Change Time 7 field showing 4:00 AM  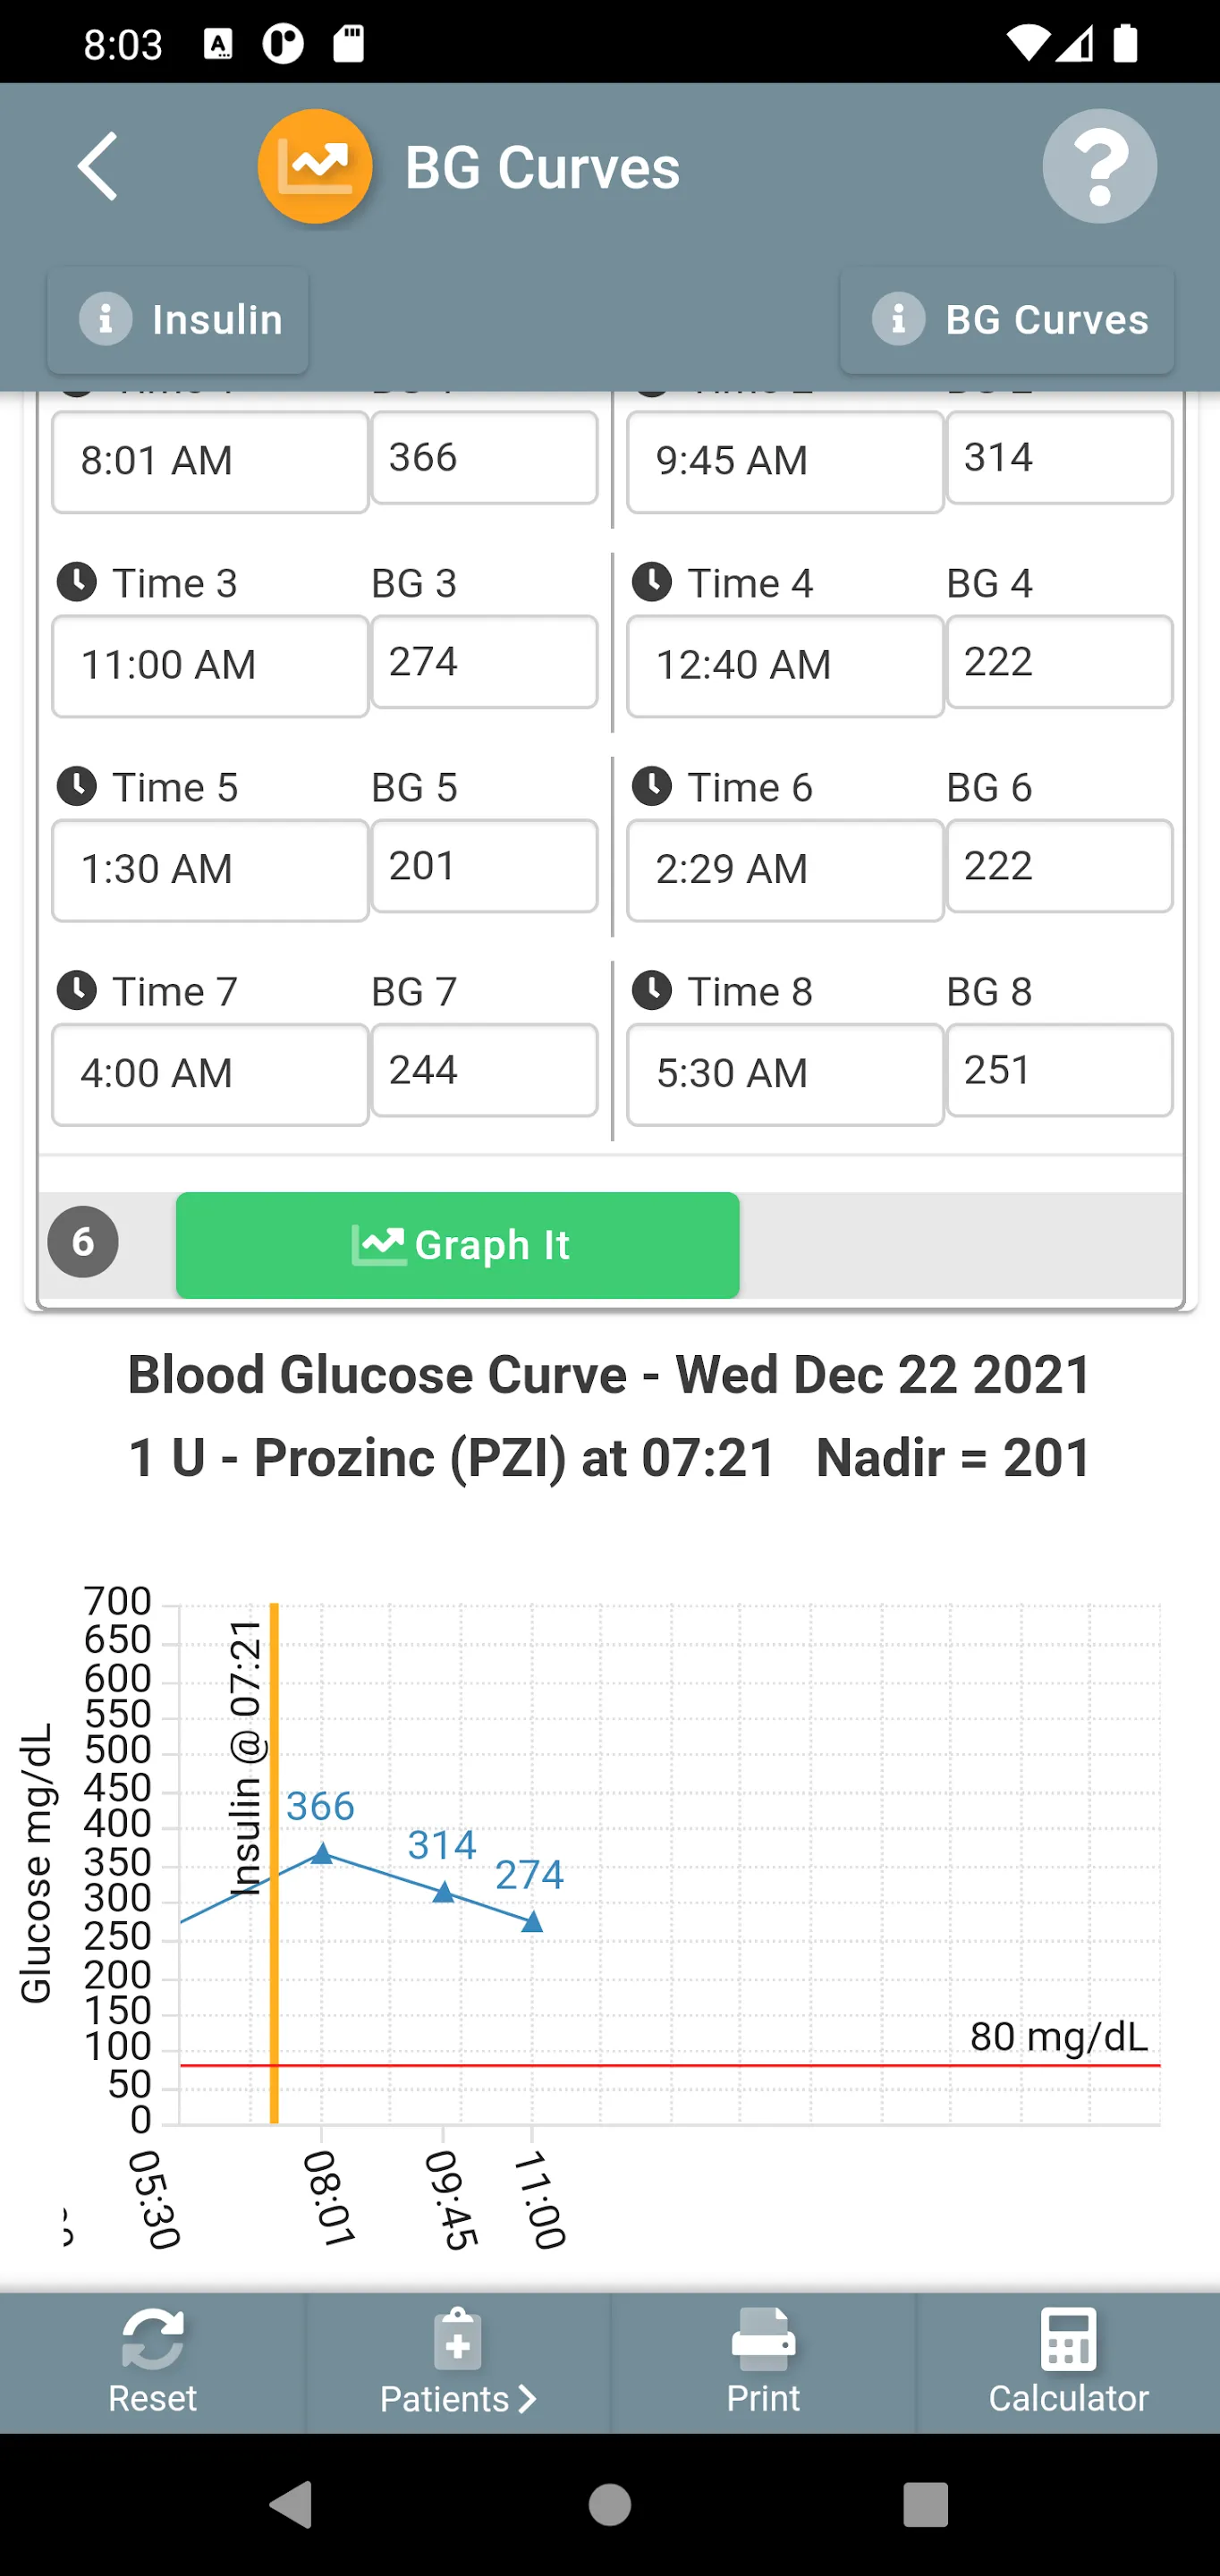(x=210, y=1074)
